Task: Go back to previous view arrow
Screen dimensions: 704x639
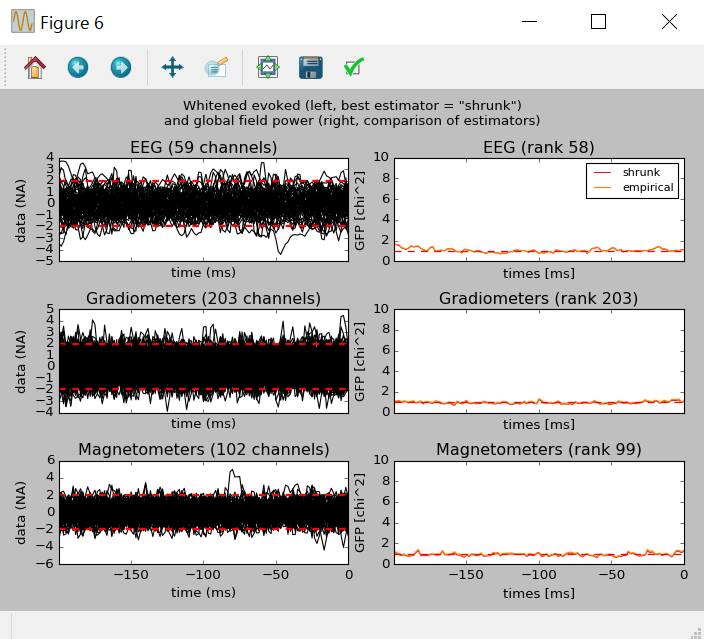Action: 78,67
